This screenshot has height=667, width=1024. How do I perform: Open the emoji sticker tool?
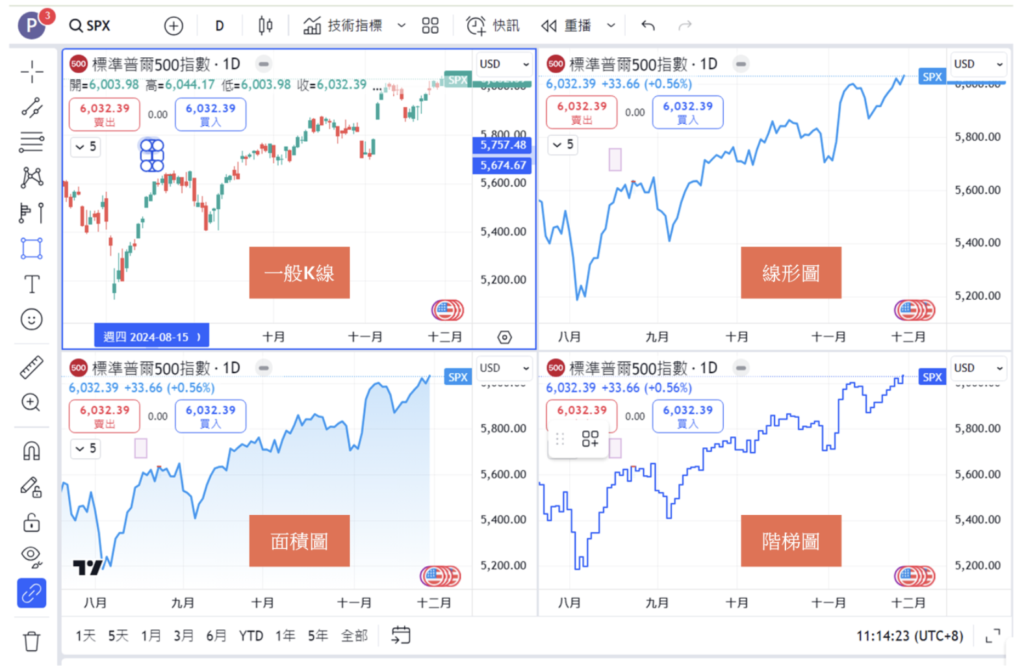pos(31,319)
